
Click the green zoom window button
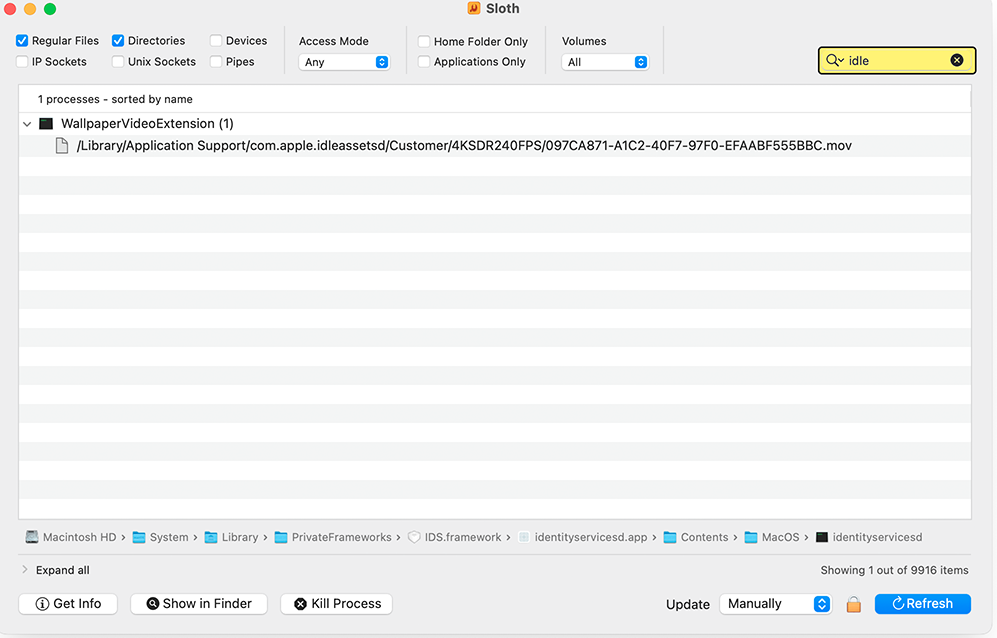point(50,9)
